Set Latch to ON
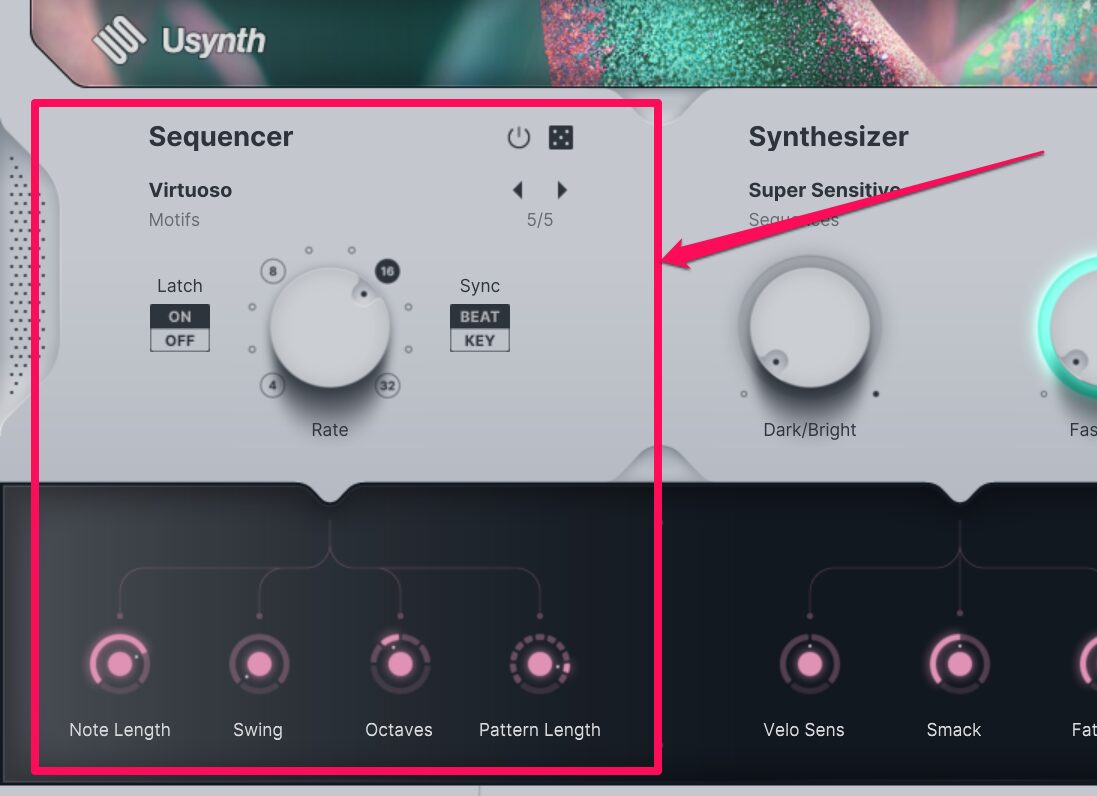1097x796 pixels. 180,316
